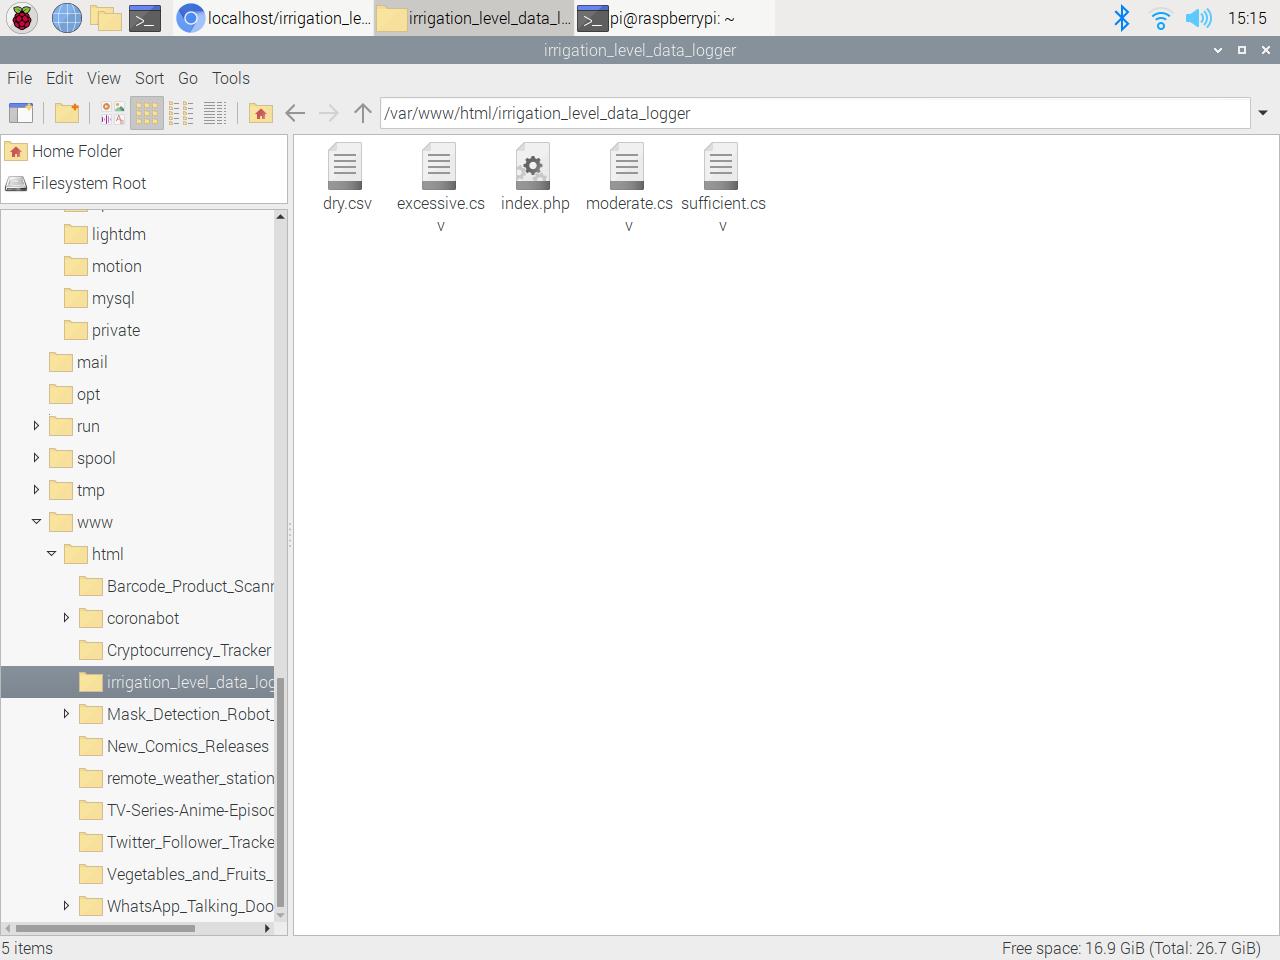This screenshot has height=960, width=1280.
Task: Open the web browser from the taskbar
Action: tap(66, 18)
